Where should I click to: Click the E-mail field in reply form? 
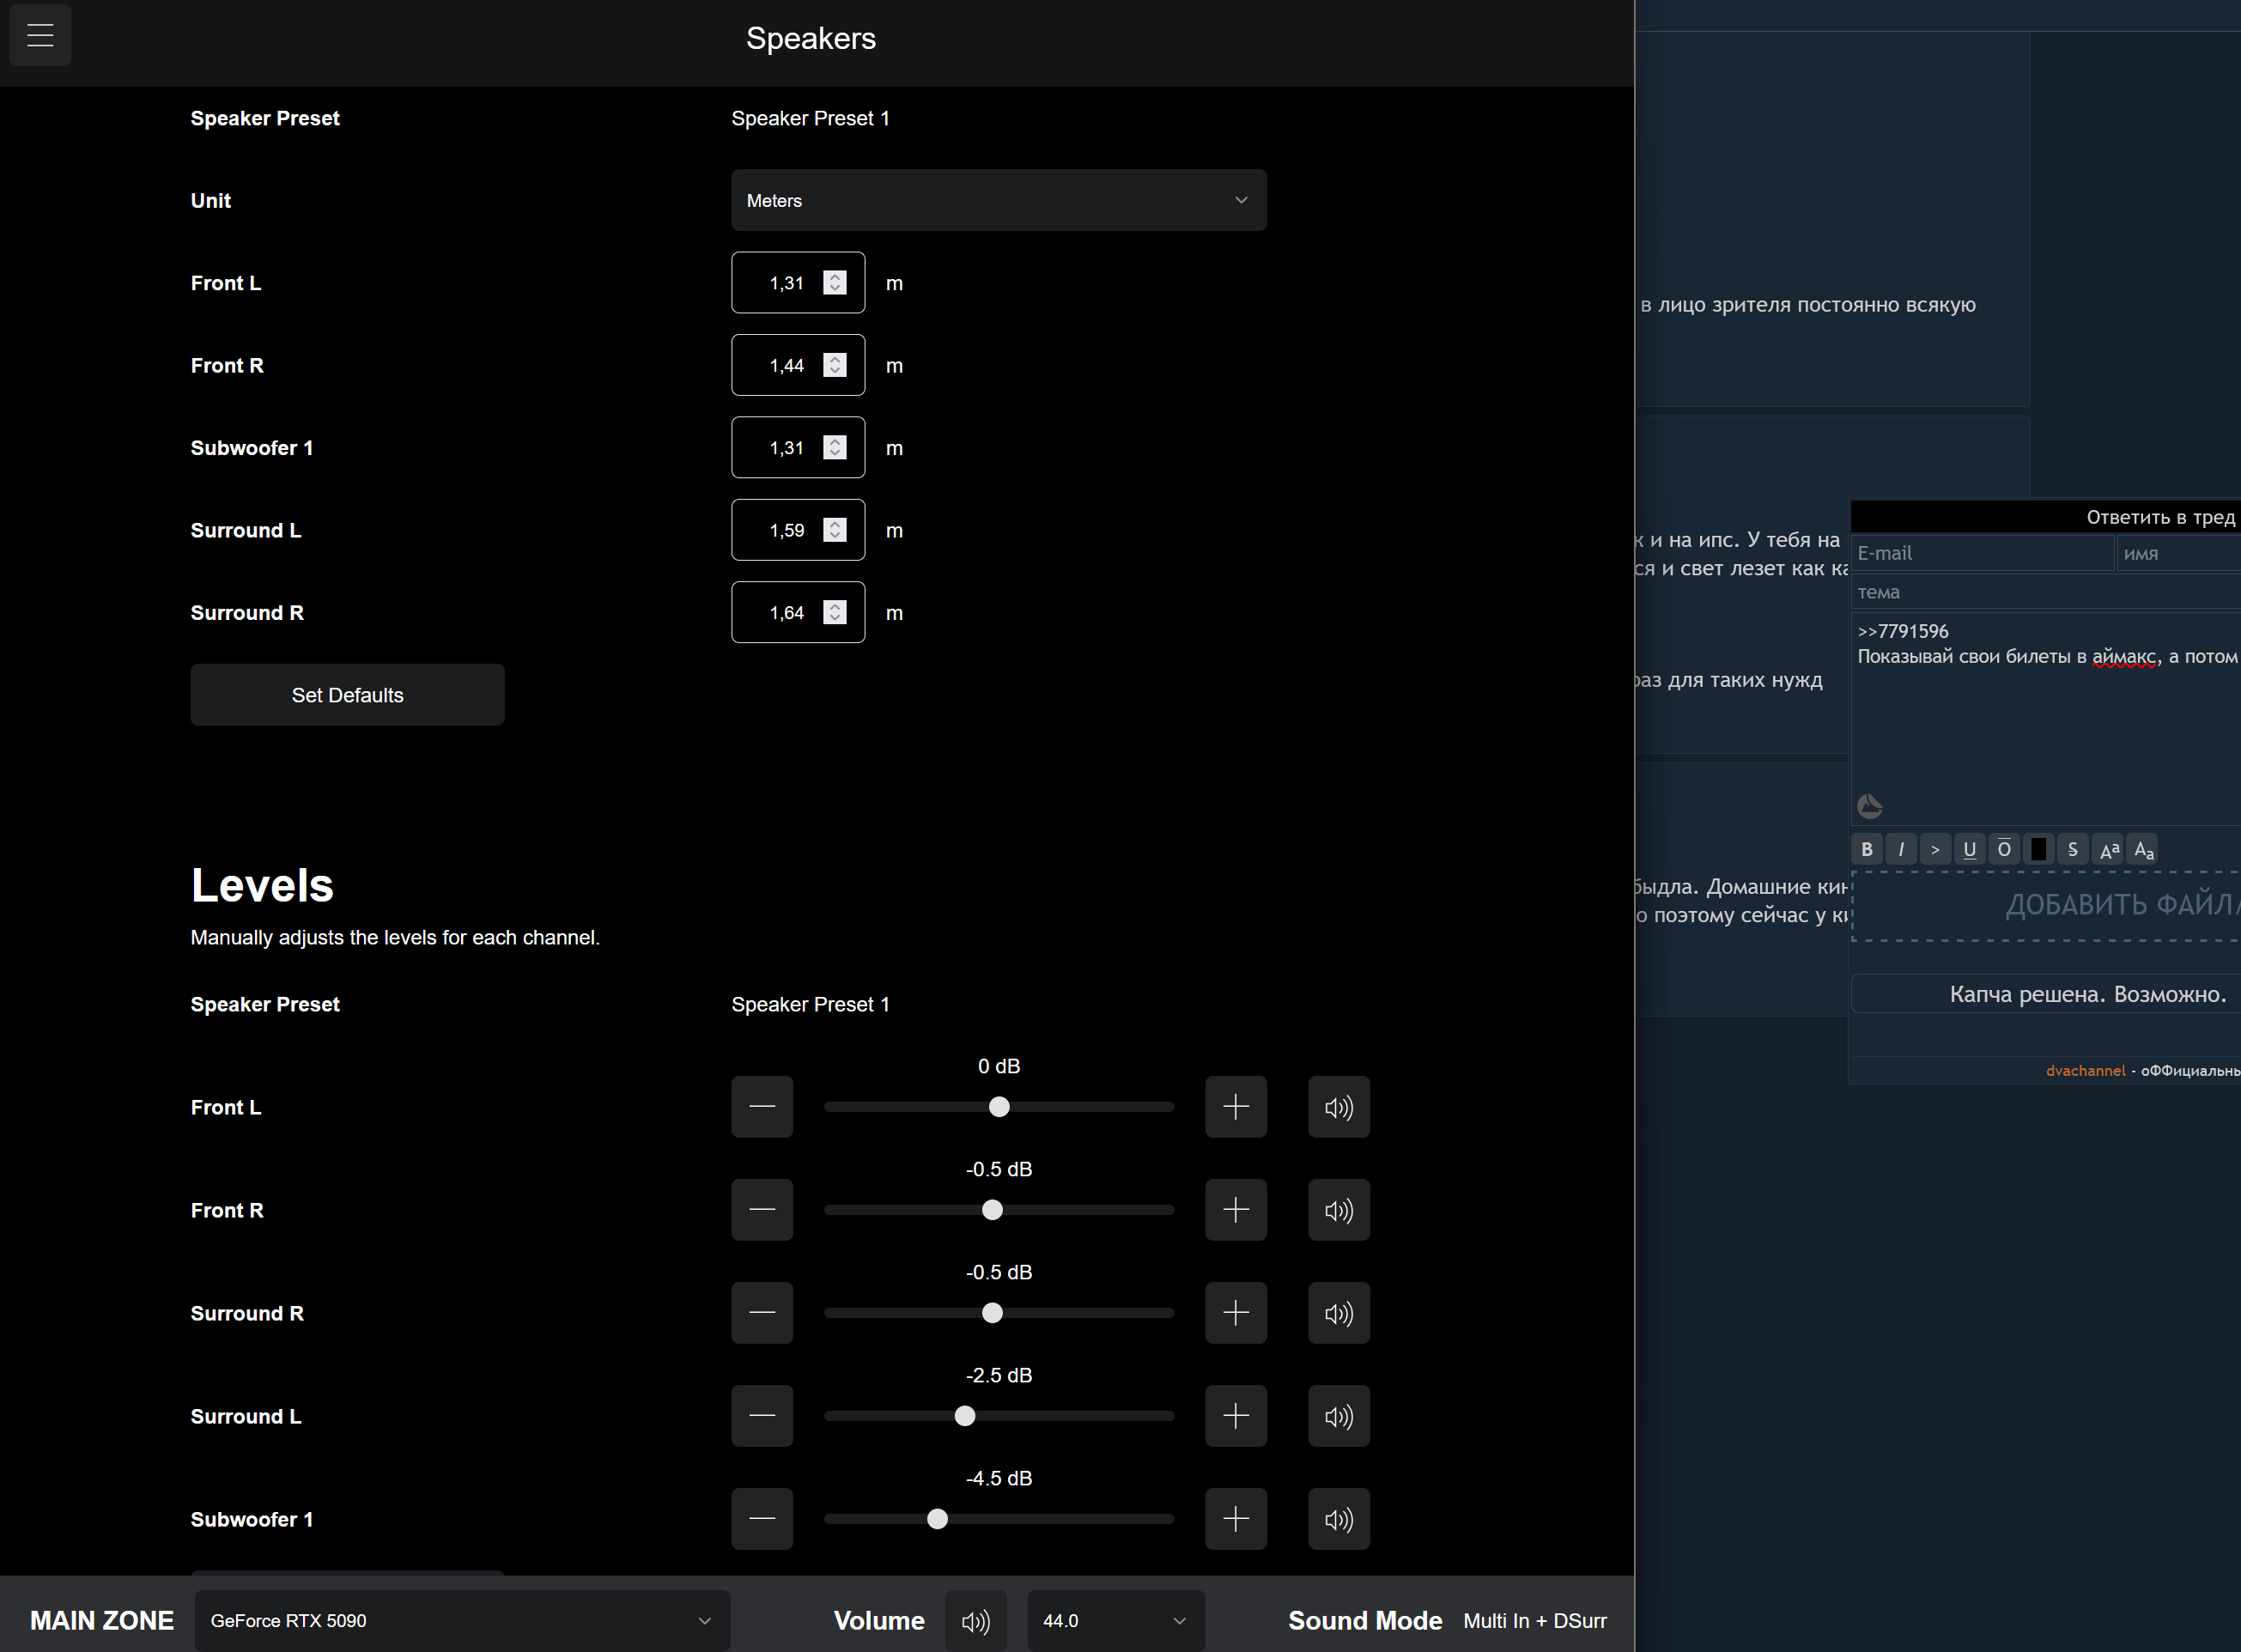(1982, 553)
